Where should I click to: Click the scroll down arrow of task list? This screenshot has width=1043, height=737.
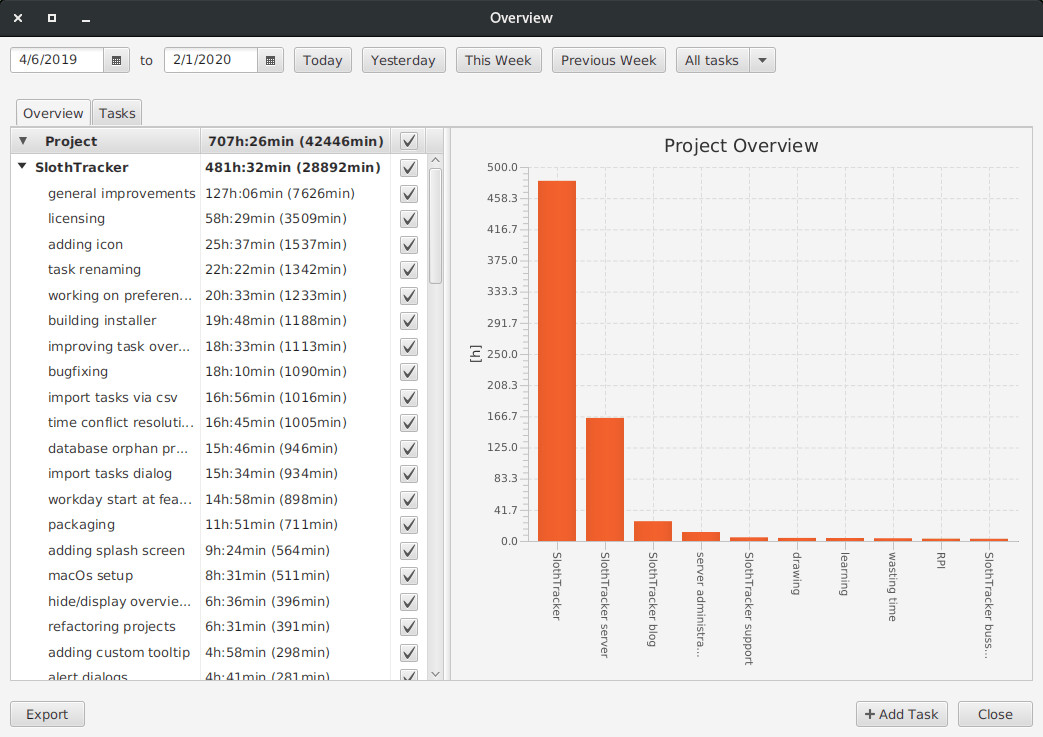436,674
